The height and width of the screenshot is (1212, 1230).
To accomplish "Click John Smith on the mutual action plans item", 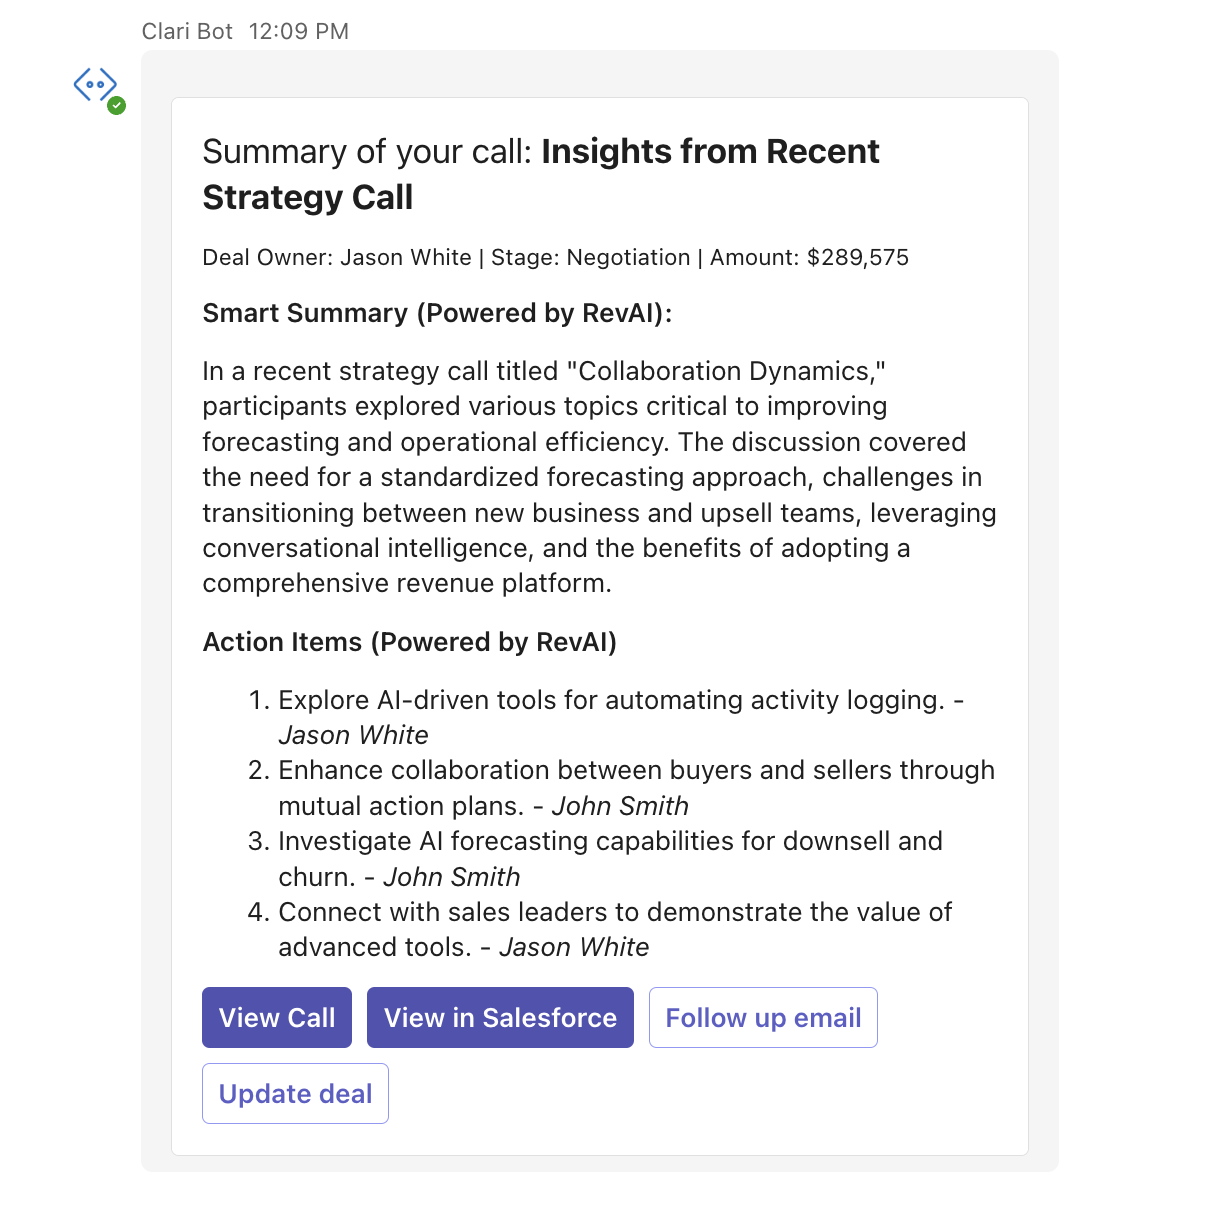I will click(620, 806).
